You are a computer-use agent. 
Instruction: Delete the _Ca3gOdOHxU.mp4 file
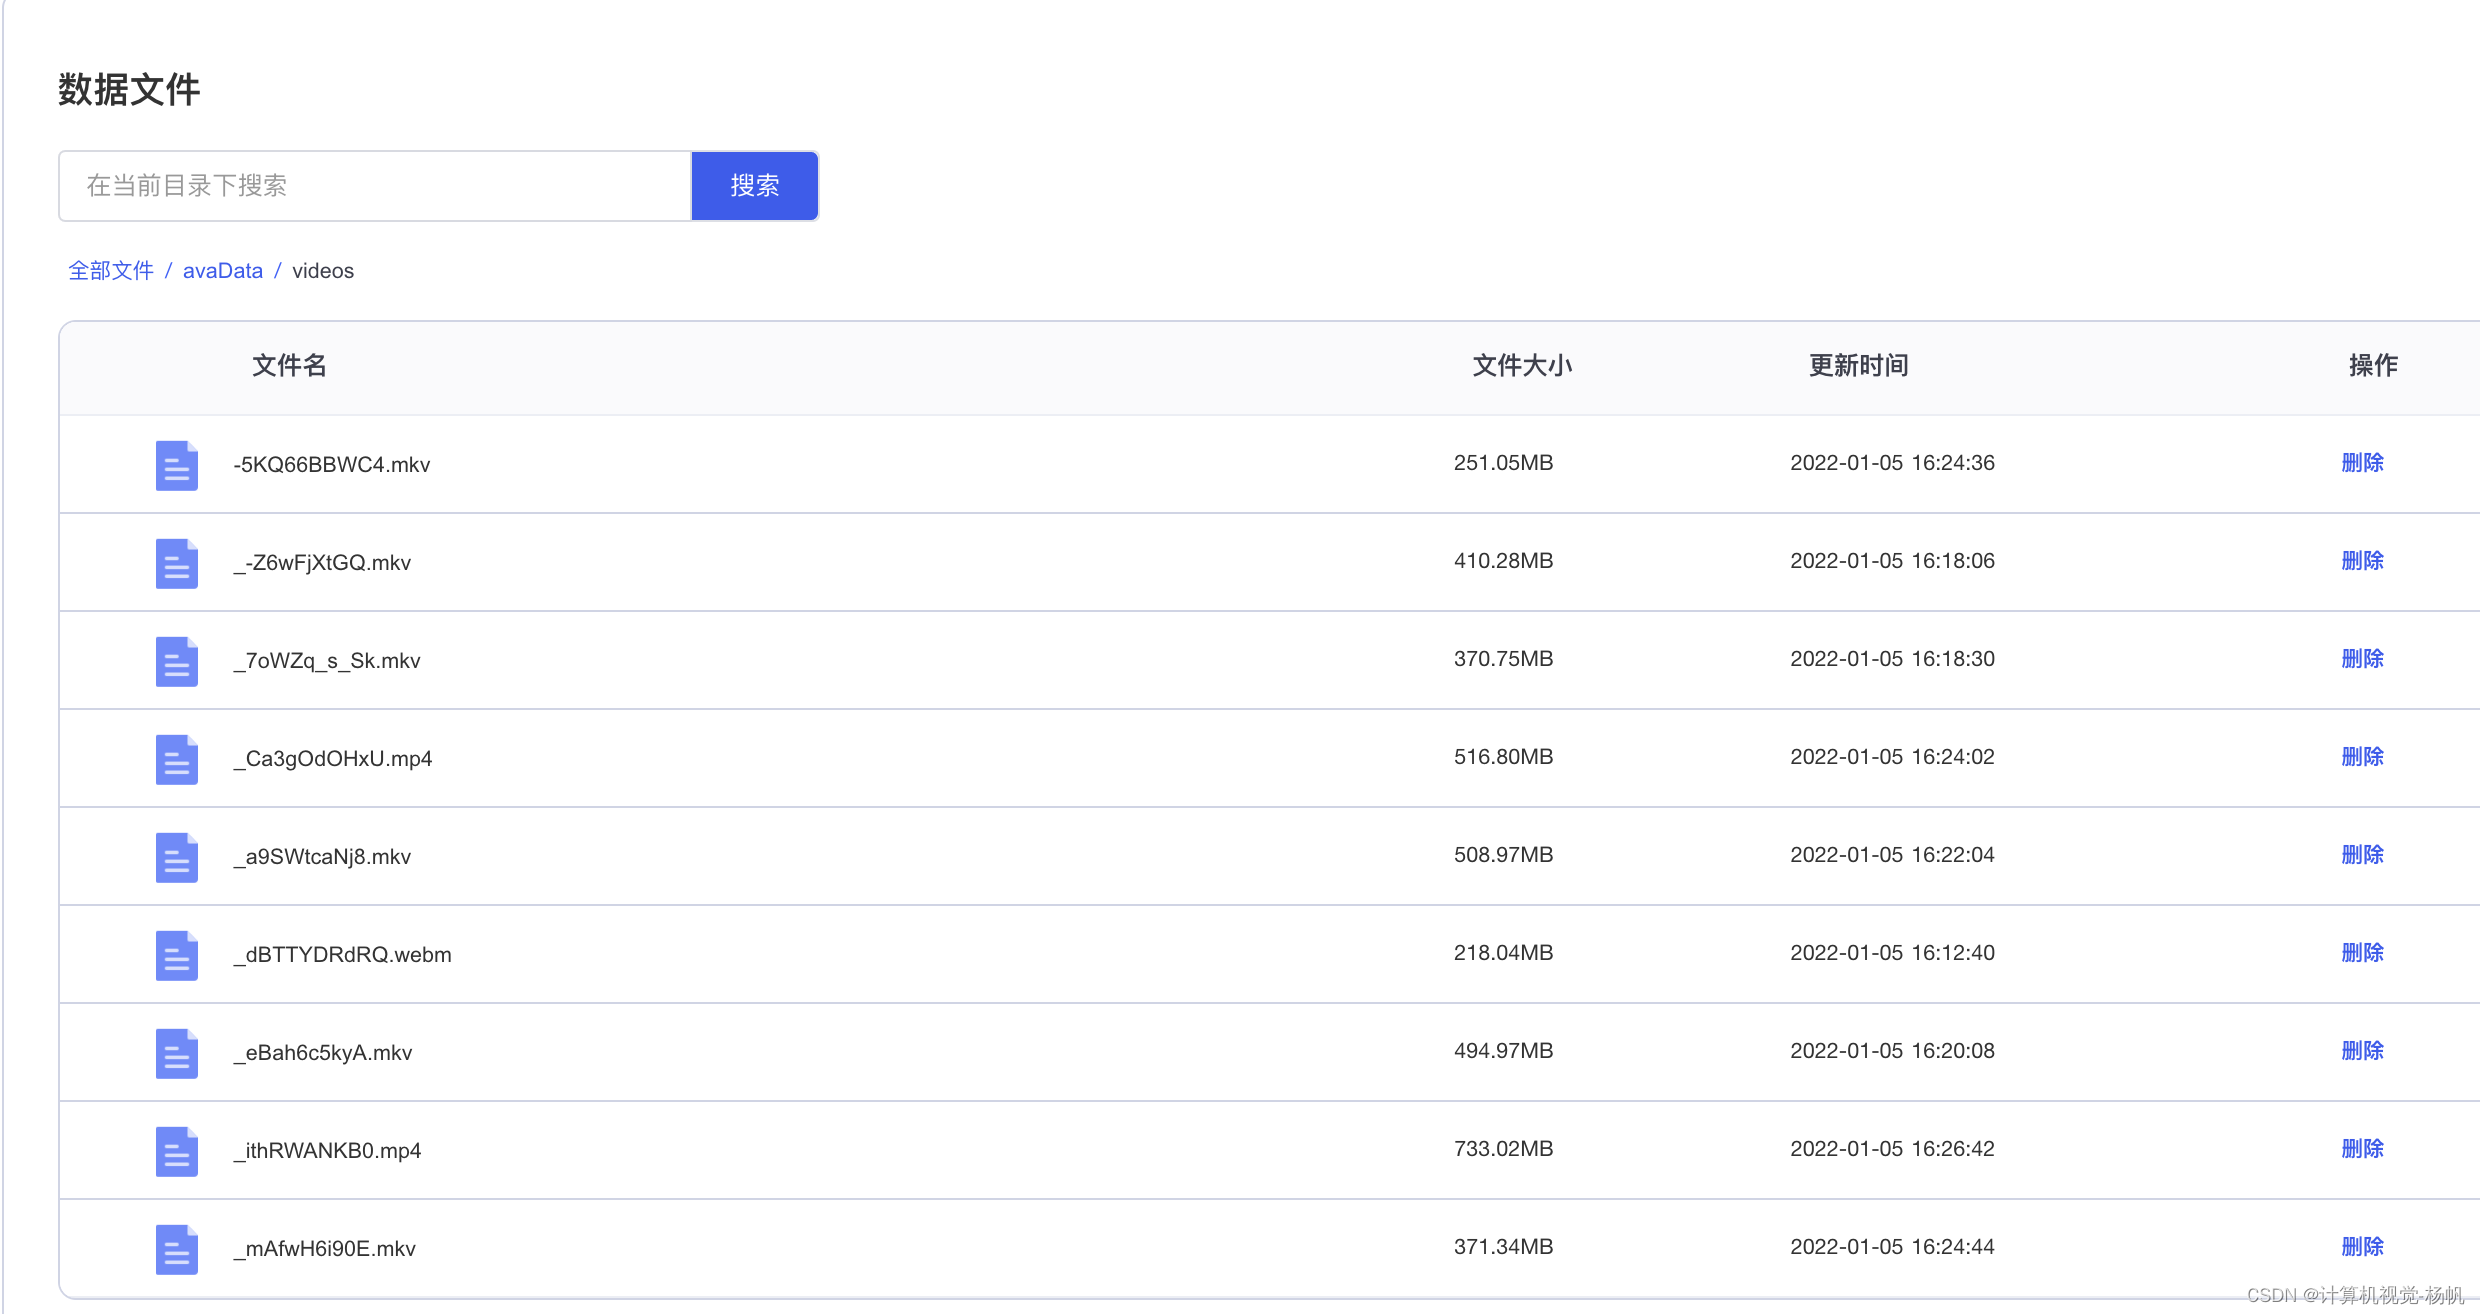[2362, 757]
